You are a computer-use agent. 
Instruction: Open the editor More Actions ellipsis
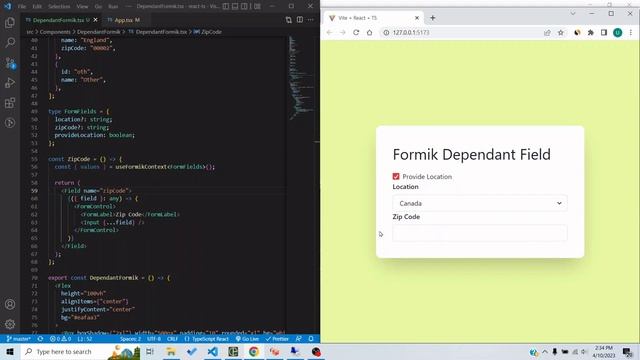click(x=311, y=20)
